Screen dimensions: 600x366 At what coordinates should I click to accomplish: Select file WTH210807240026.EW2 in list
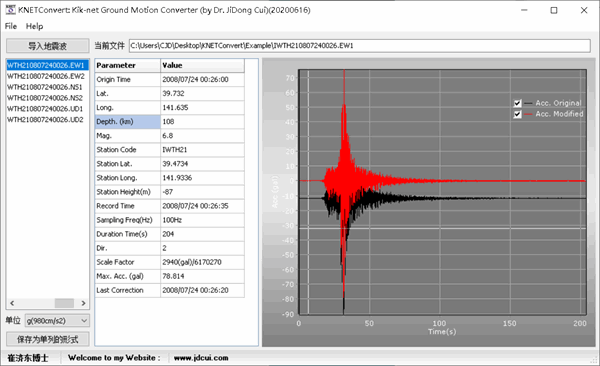tap(47, 76)
